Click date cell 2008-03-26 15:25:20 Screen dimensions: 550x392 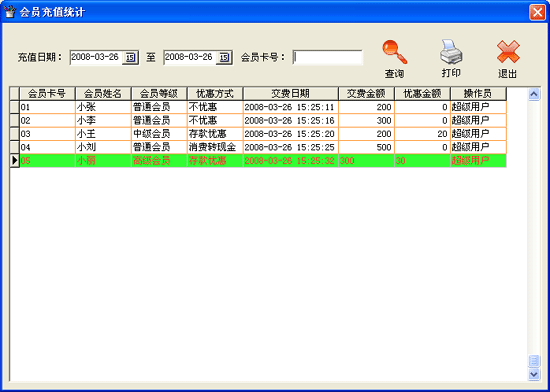pos(291,134)
